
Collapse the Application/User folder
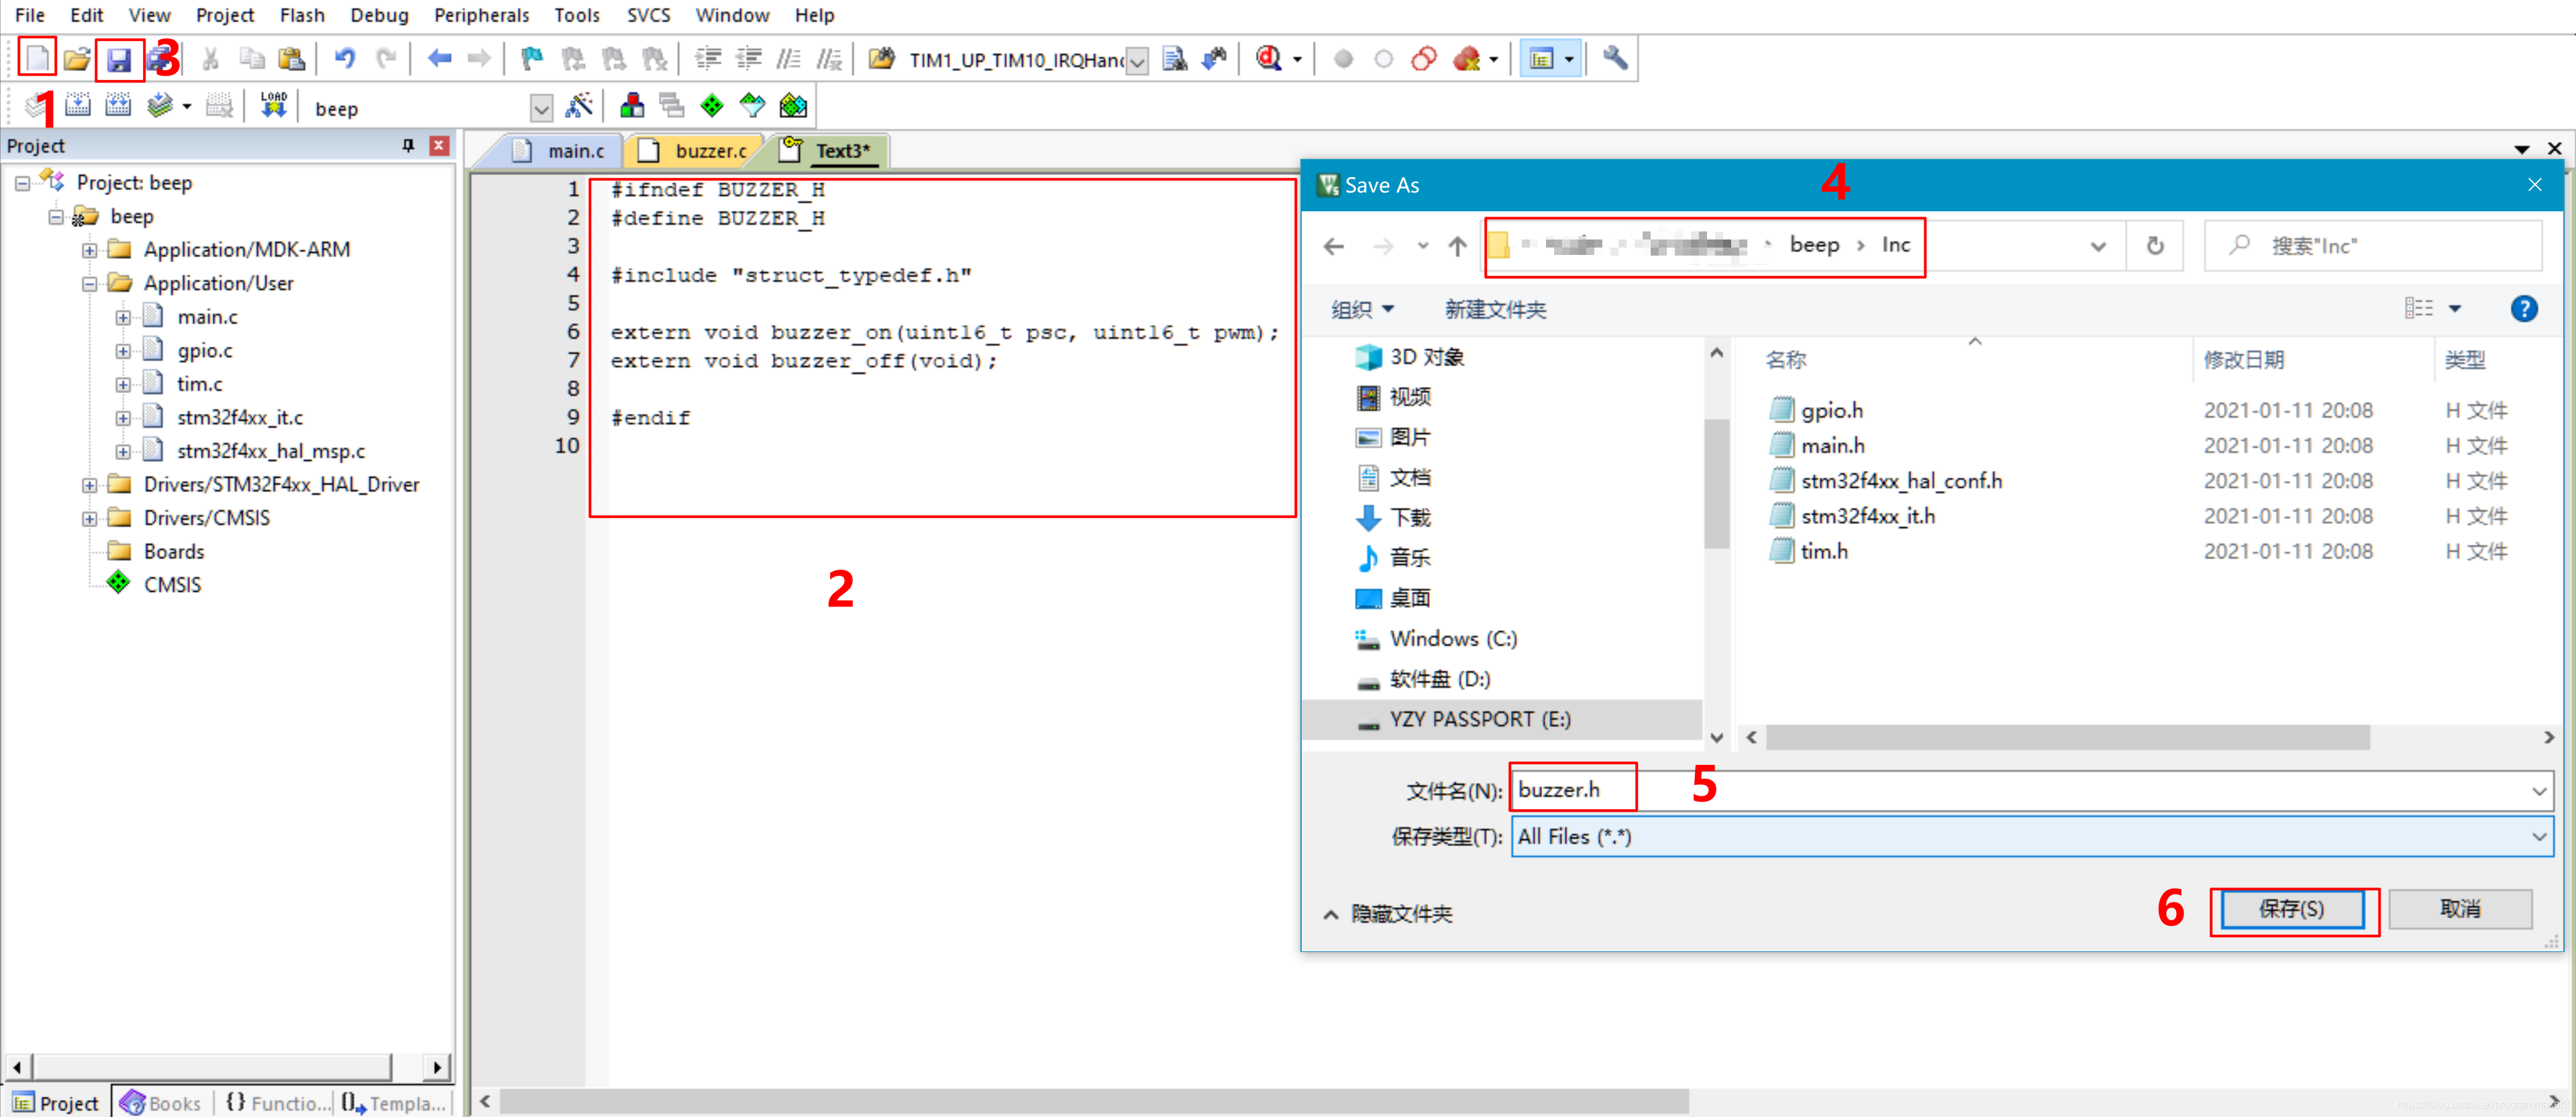tap(90, 283)
